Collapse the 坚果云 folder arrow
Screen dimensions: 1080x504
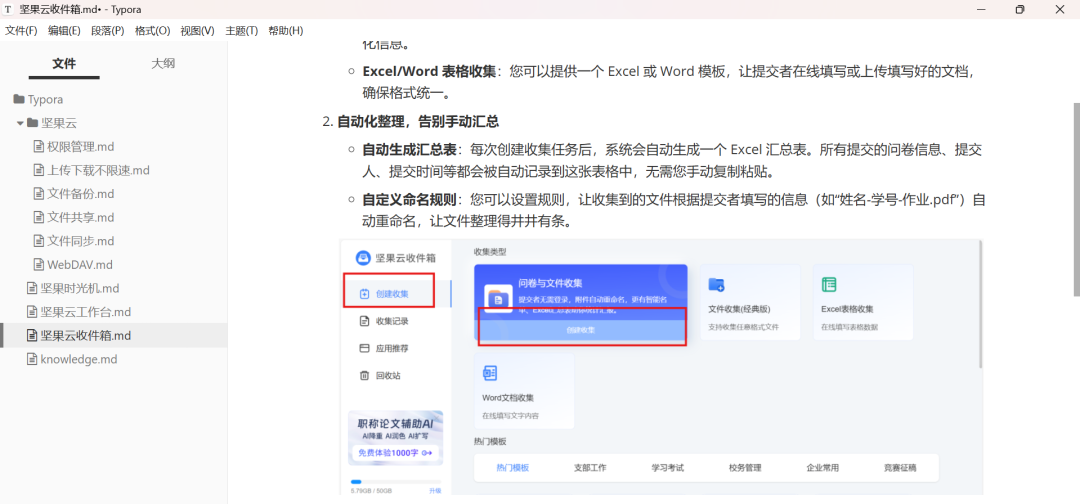pyautogui.click(x=20, y=123)
